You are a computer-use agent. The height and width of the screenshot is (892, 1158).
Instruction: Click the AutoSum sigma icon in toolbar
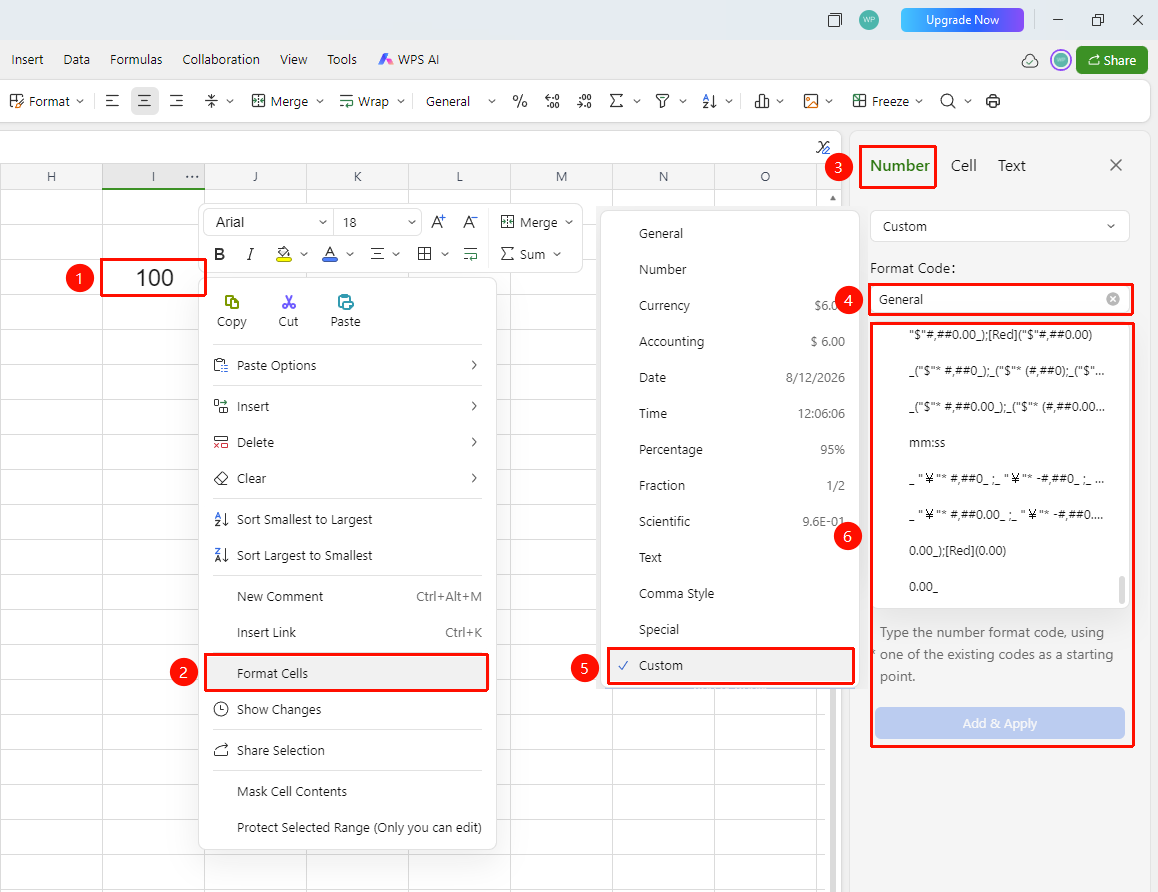point(616,101)
